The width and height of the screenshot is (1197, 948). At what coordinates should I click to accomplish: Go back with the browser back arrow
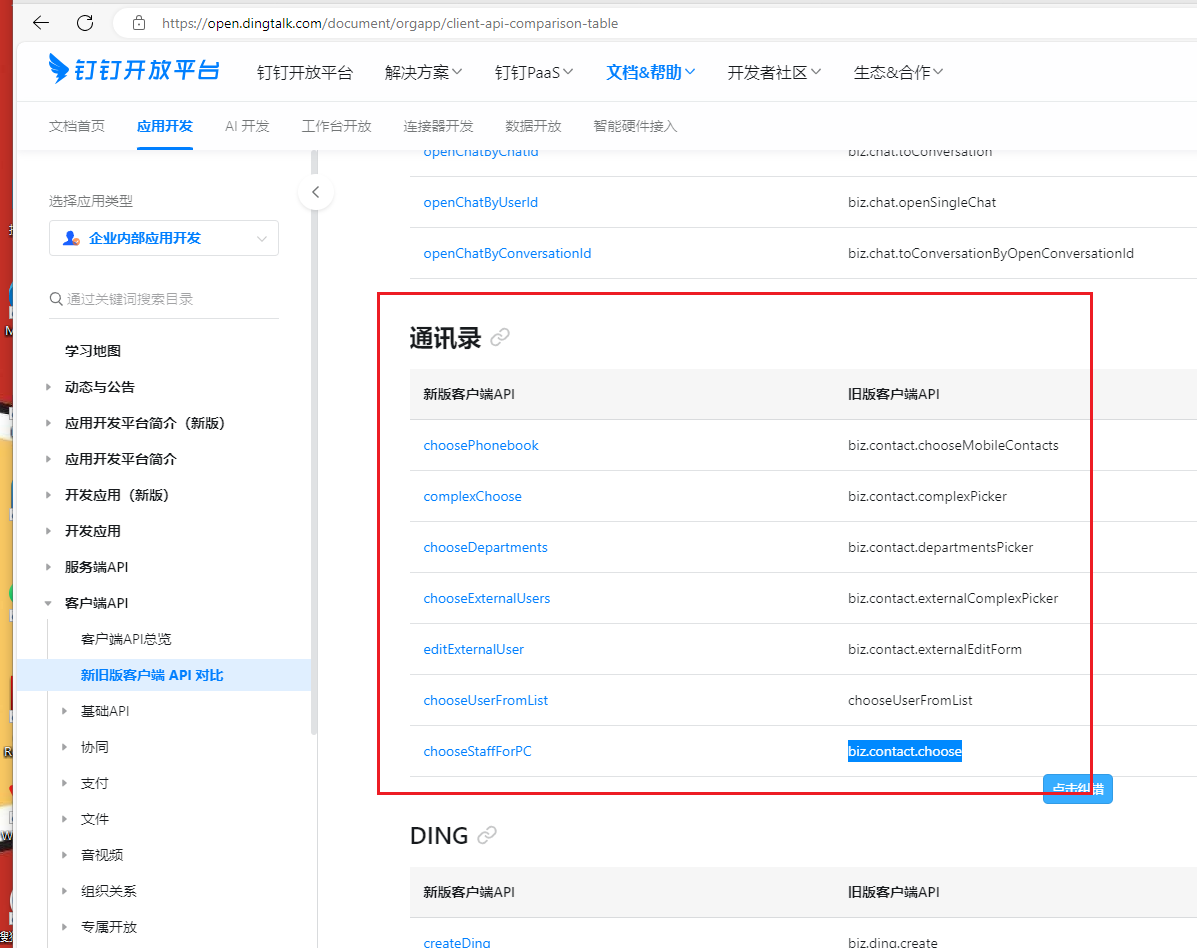point(41,23)
